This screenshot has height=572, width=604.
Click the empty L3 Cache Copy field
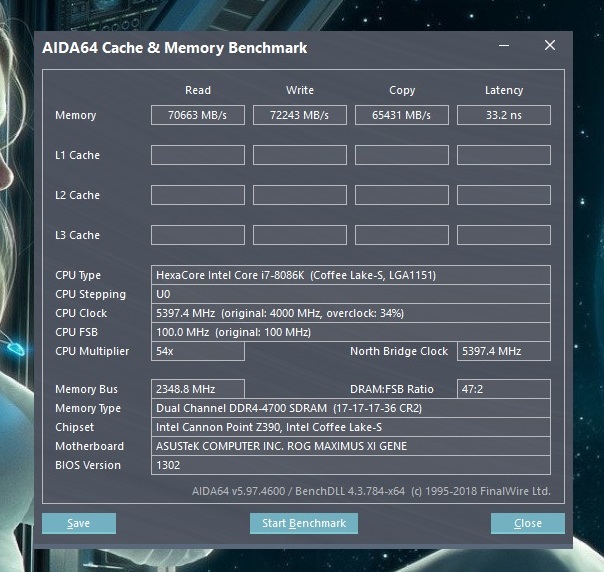(x=402, y=235)
